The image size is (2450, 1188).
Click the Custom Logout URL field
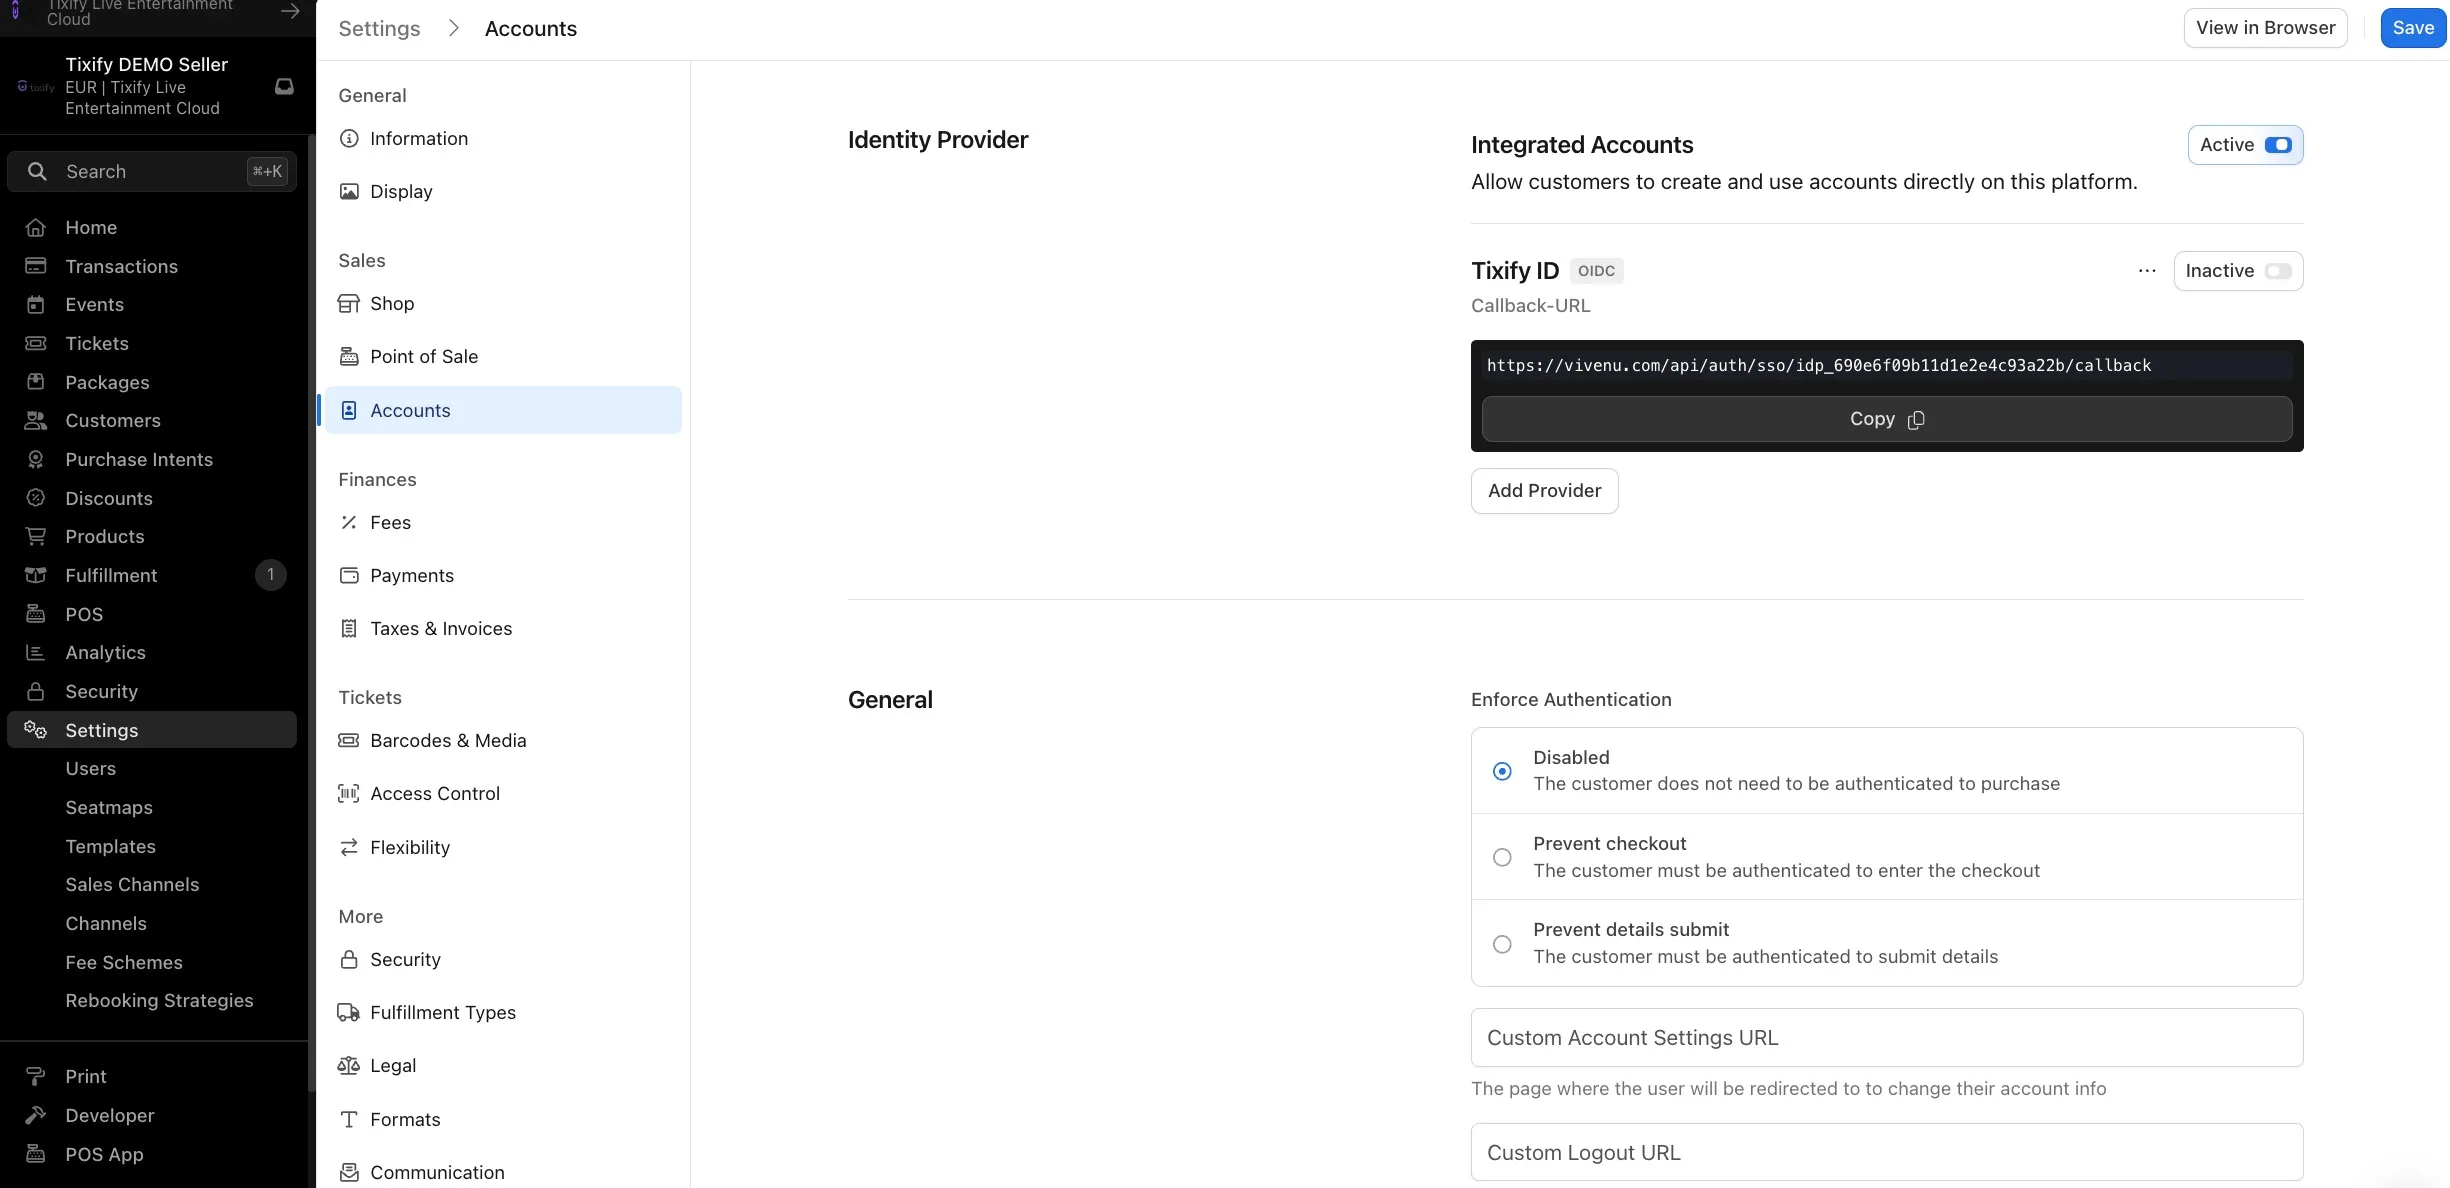pos(1887,1153)
